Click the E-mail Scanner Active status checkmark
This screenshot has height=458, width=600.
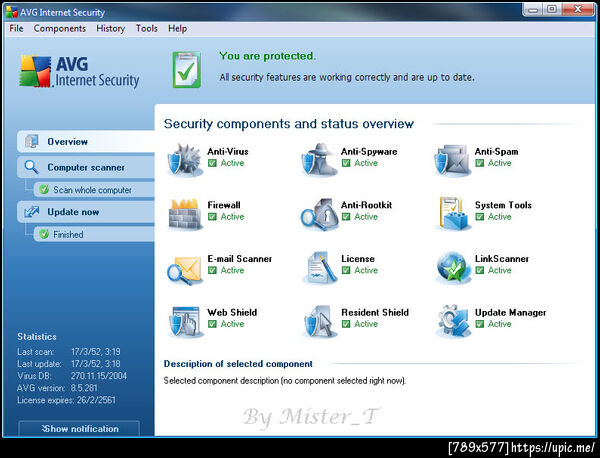212,270
